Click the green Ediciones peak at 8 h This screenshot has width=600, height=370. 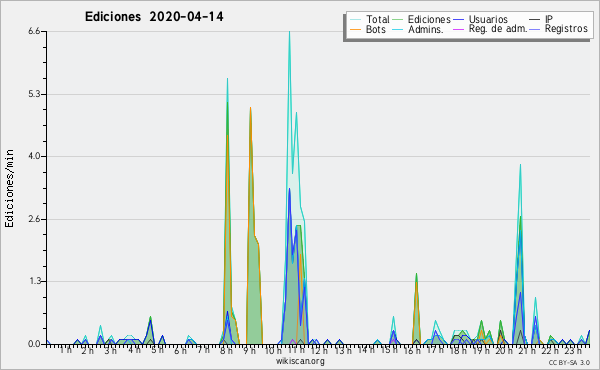click(227, 103)
